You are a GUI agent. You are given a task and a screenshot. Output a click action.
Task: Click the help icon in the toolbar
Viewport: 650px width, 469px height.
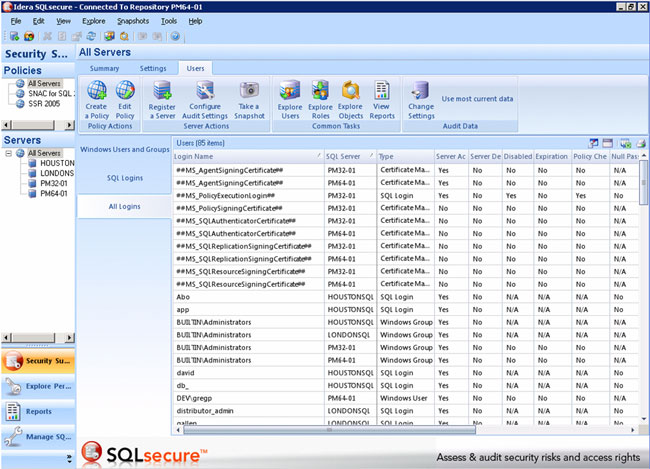tap(175, 36)
